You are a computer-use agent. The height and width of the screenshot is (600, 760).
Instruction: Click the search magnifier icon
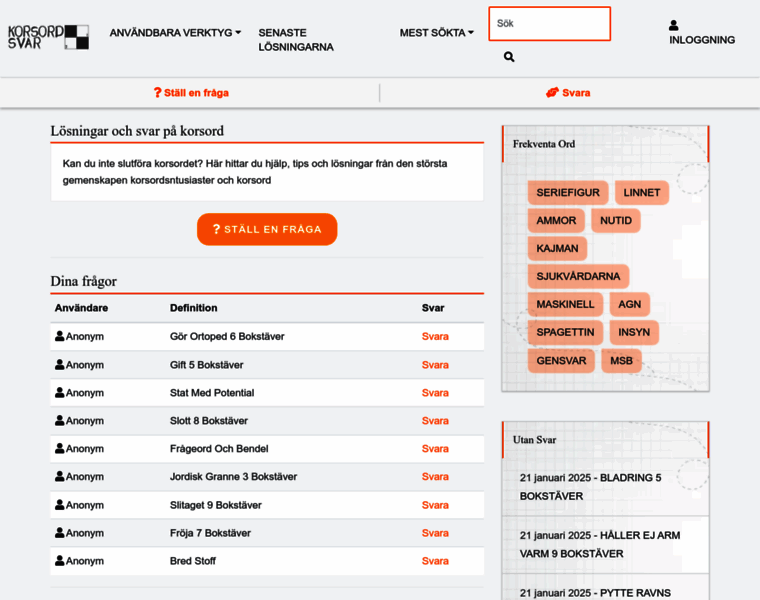point(509,58)
